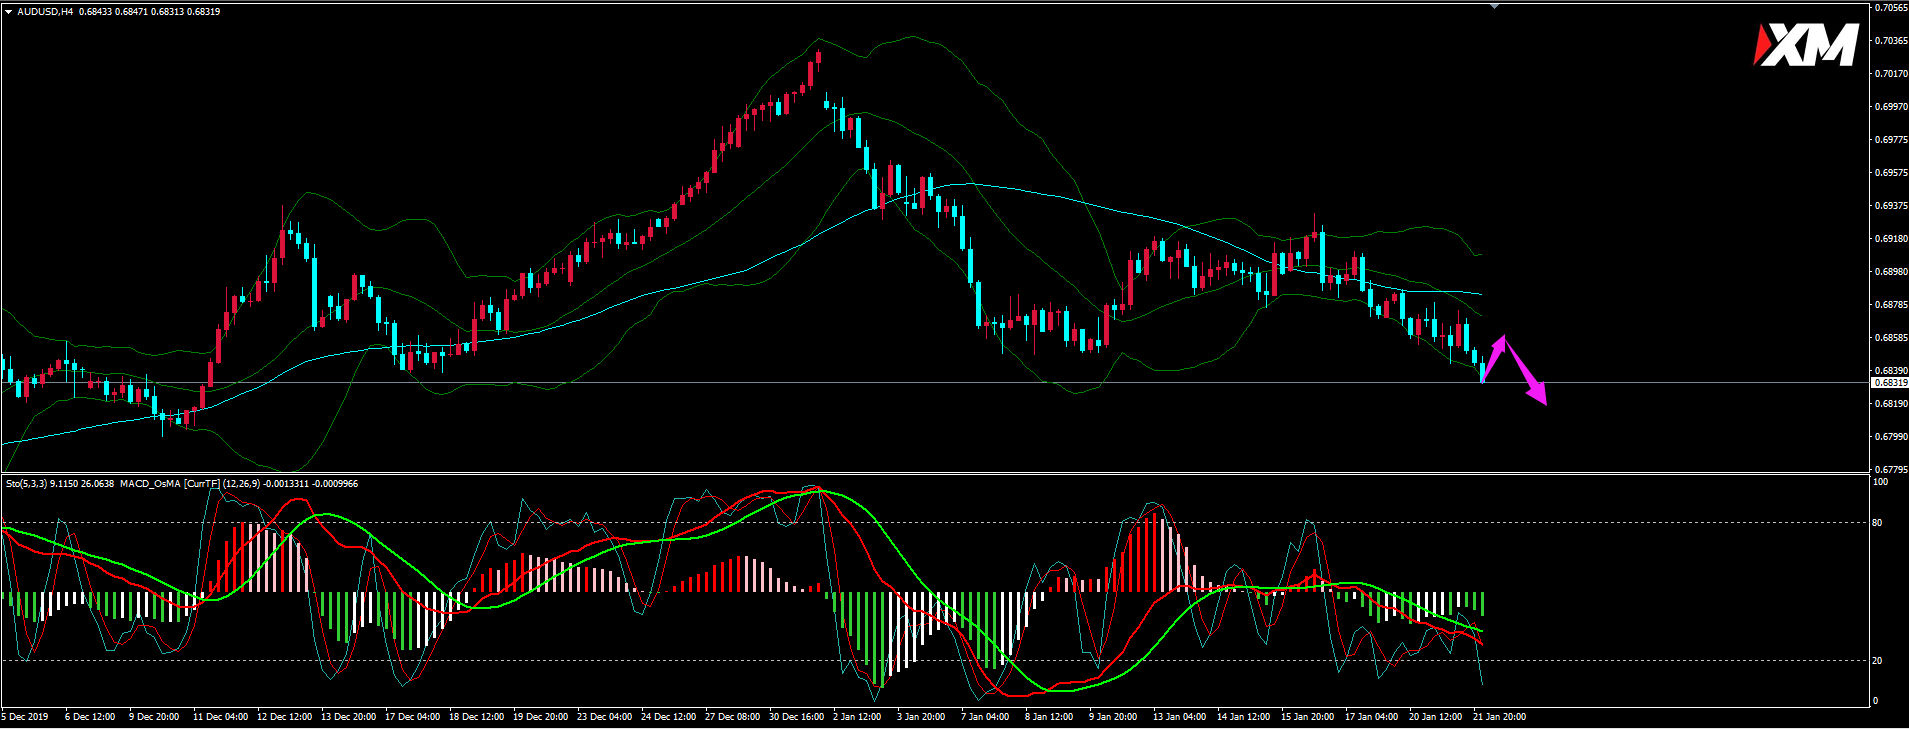The image size is (1909, 730).
Task: Click the 2 Jan 12:00 time label
Action: [857, 717]
